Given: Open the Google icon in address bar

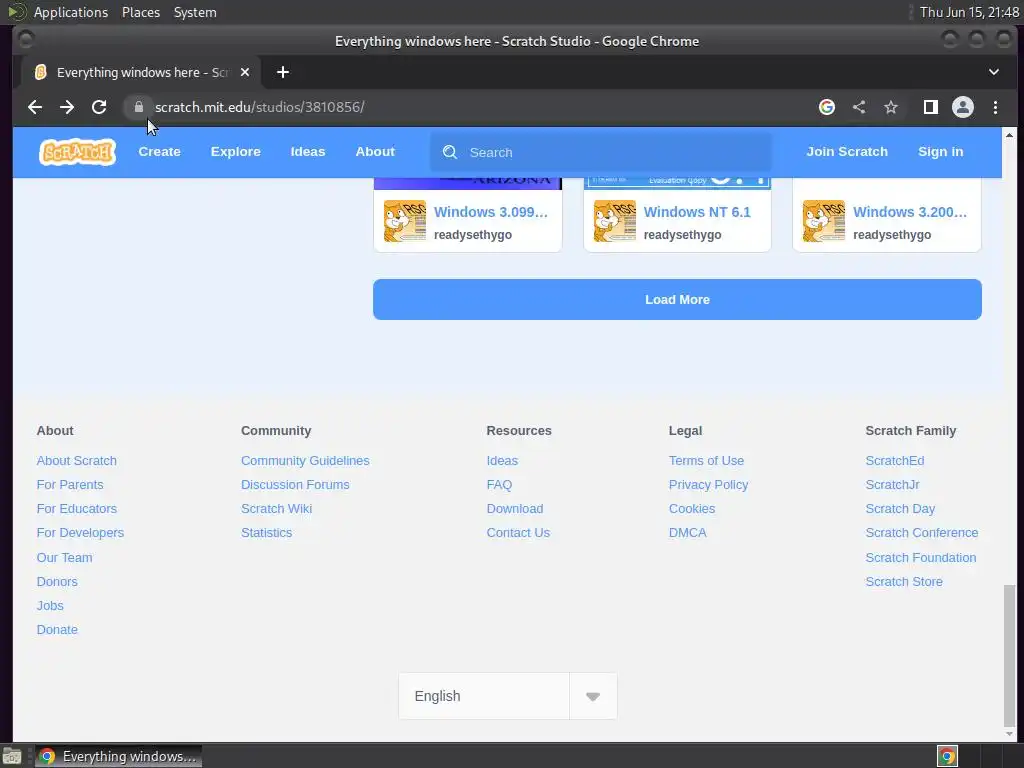Looking at the screenshot, I should [x=827, y=107].
